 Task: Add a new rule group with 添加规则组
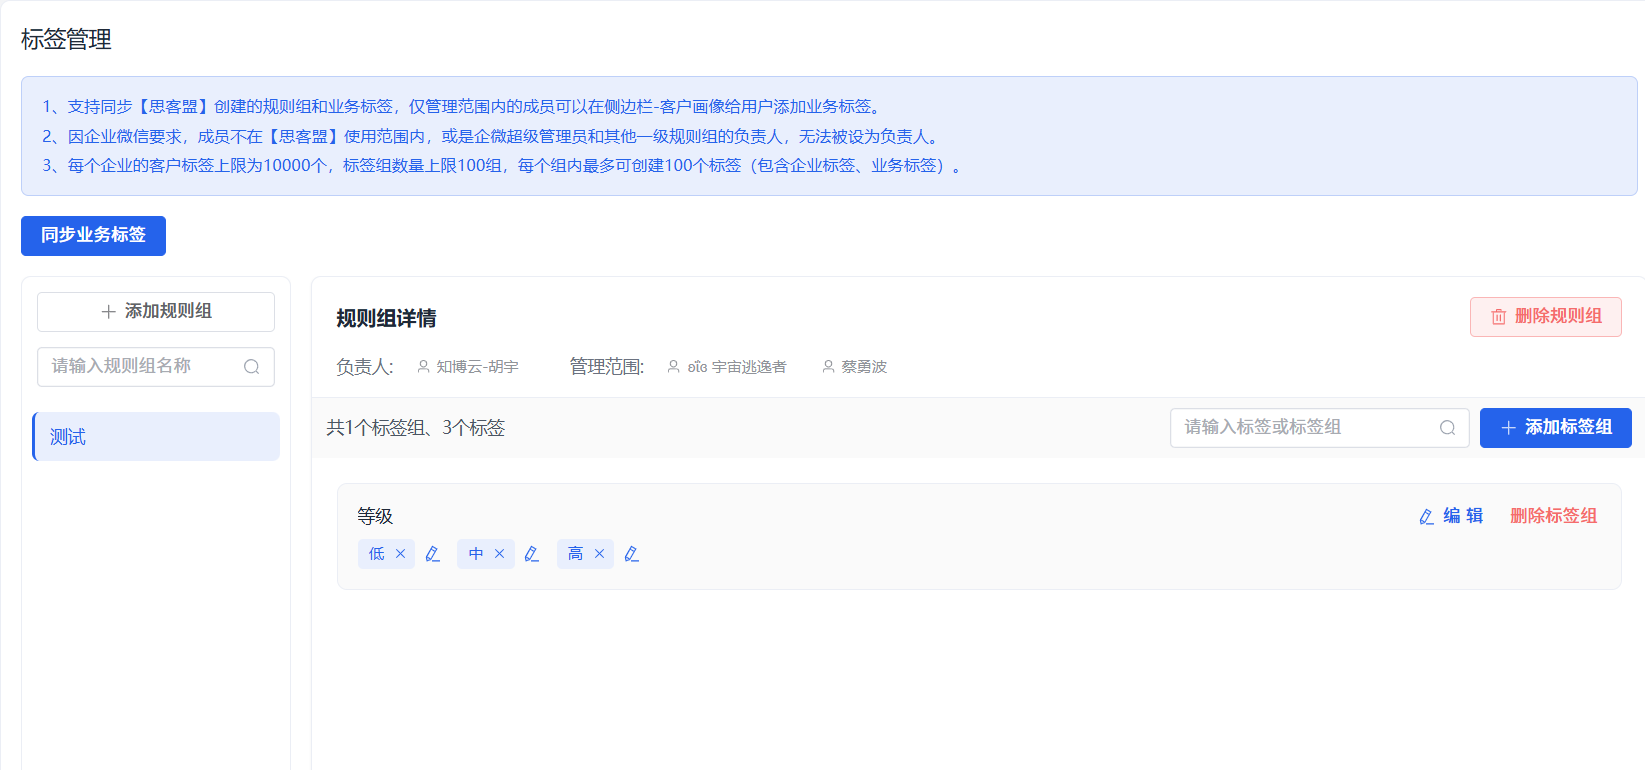point(156,312)
